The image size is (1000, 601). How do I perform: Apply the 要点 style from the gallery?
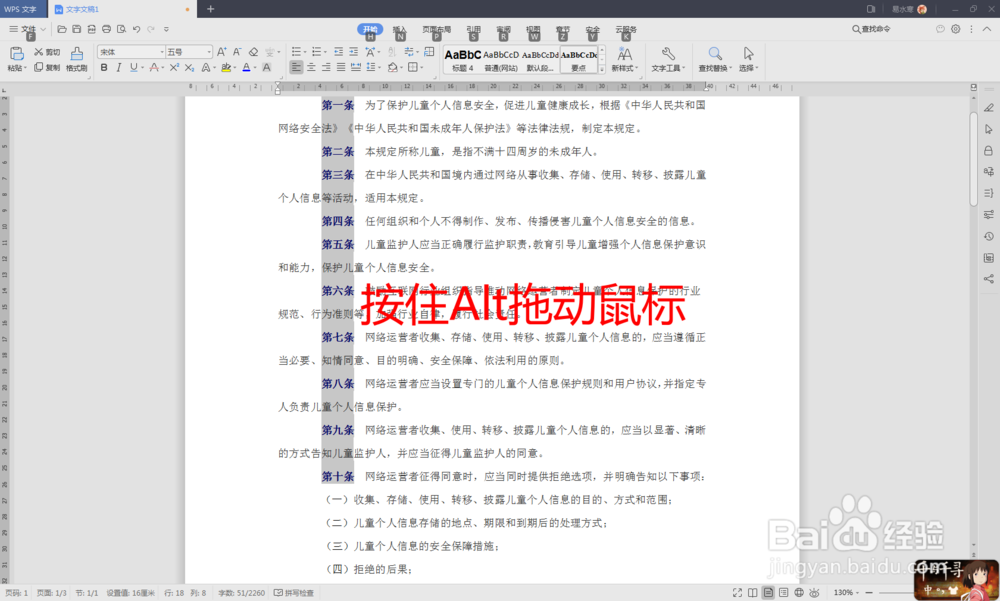point(578,58)
